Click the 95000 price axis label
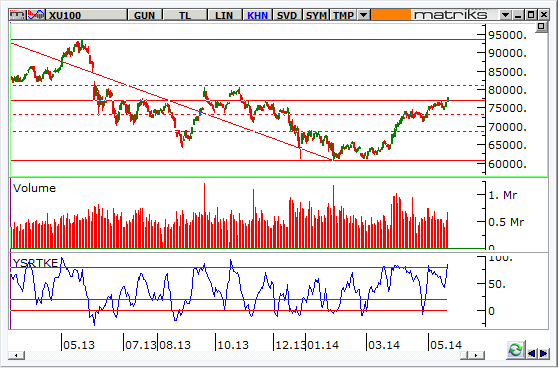558x368 pixels. pos(507,35)
